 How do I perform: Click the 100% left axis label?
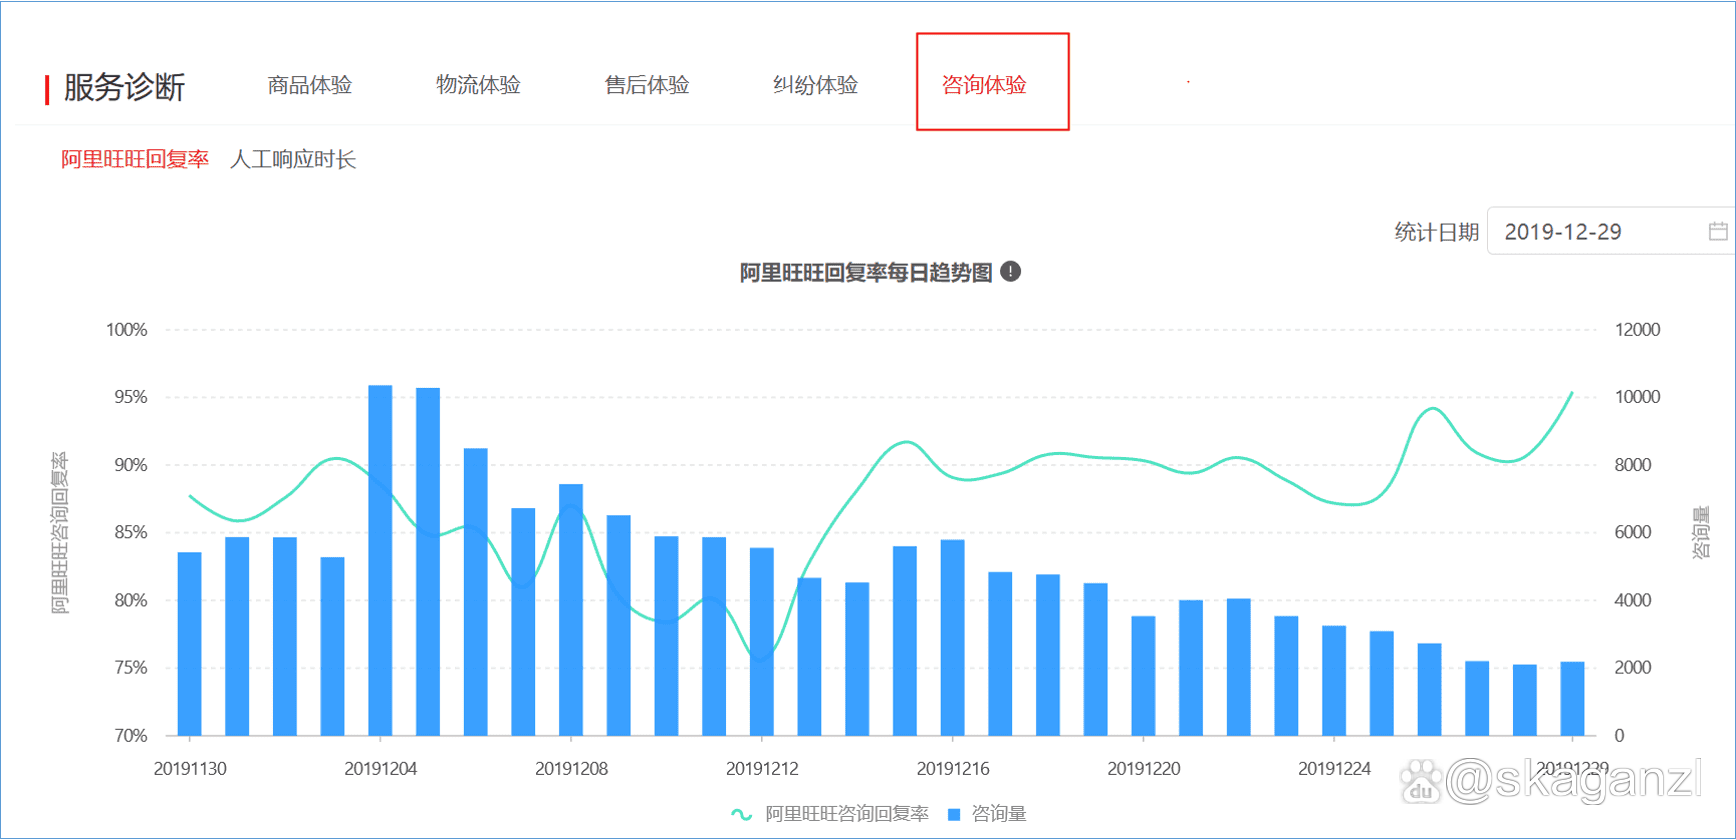(x=127, y=330)
